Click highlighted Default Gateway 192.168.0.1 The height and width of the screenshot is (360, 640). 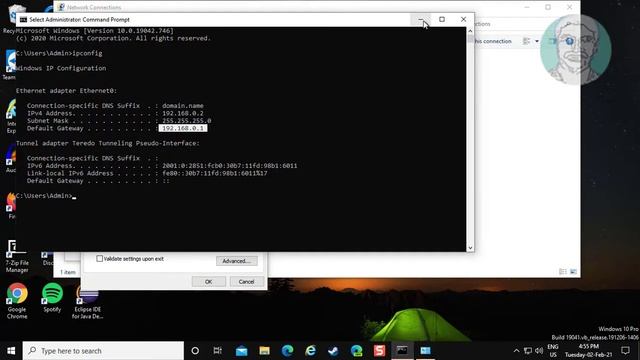(x=183, y=128)
